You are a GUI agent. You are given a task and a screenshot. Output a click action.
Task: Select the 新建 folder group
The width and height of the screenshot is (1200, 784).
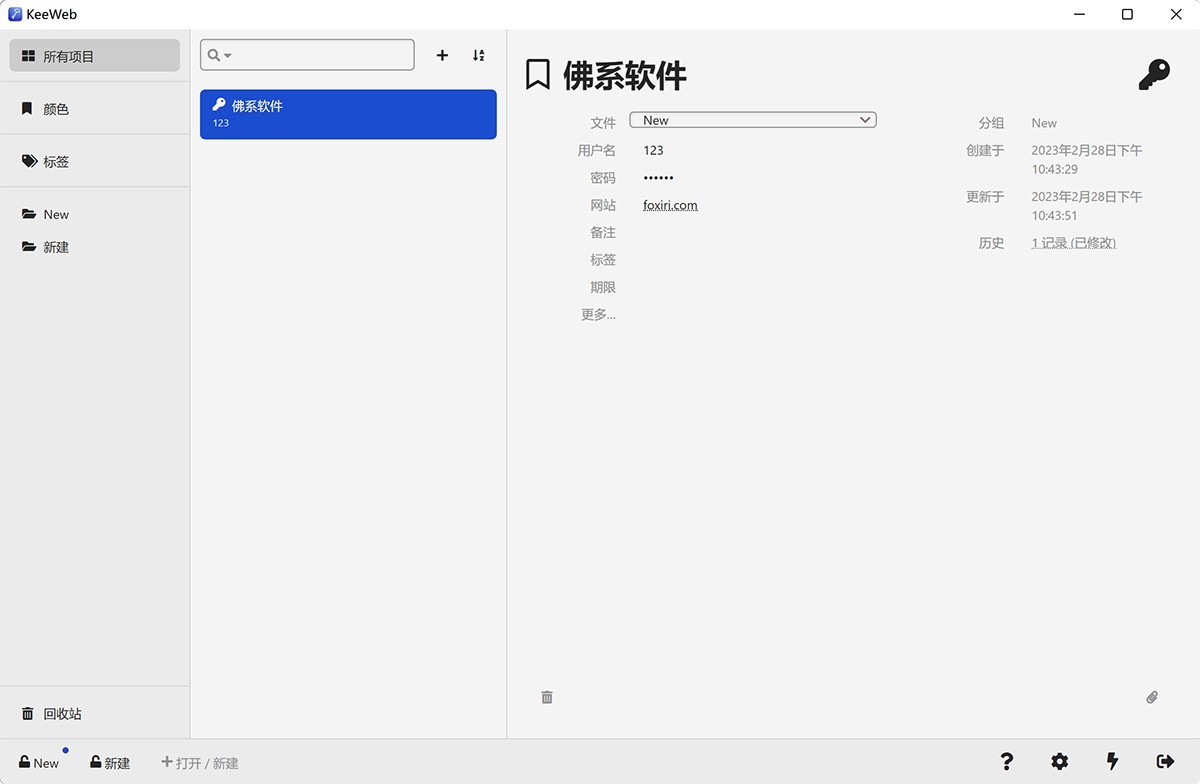pos(95,247)
